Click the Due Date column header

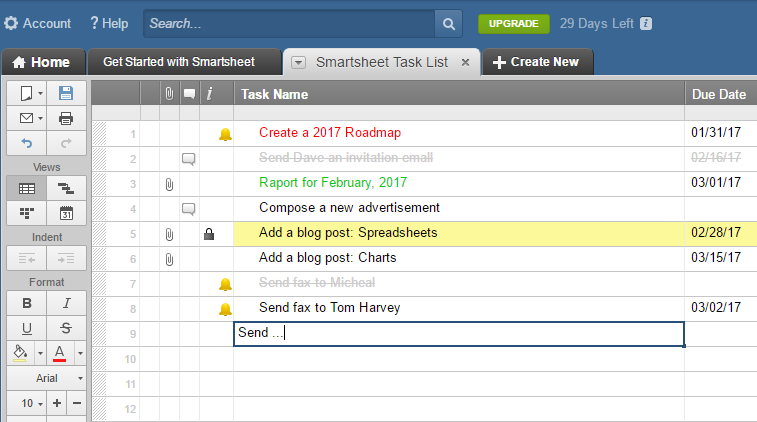click(721, 94)
